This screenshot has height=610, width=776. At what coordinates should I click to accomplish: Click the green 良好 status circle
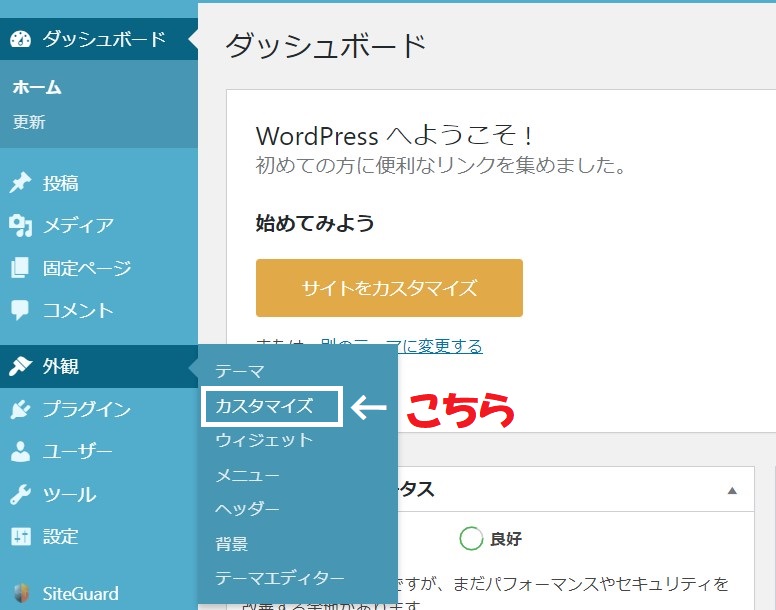(471, 538)
